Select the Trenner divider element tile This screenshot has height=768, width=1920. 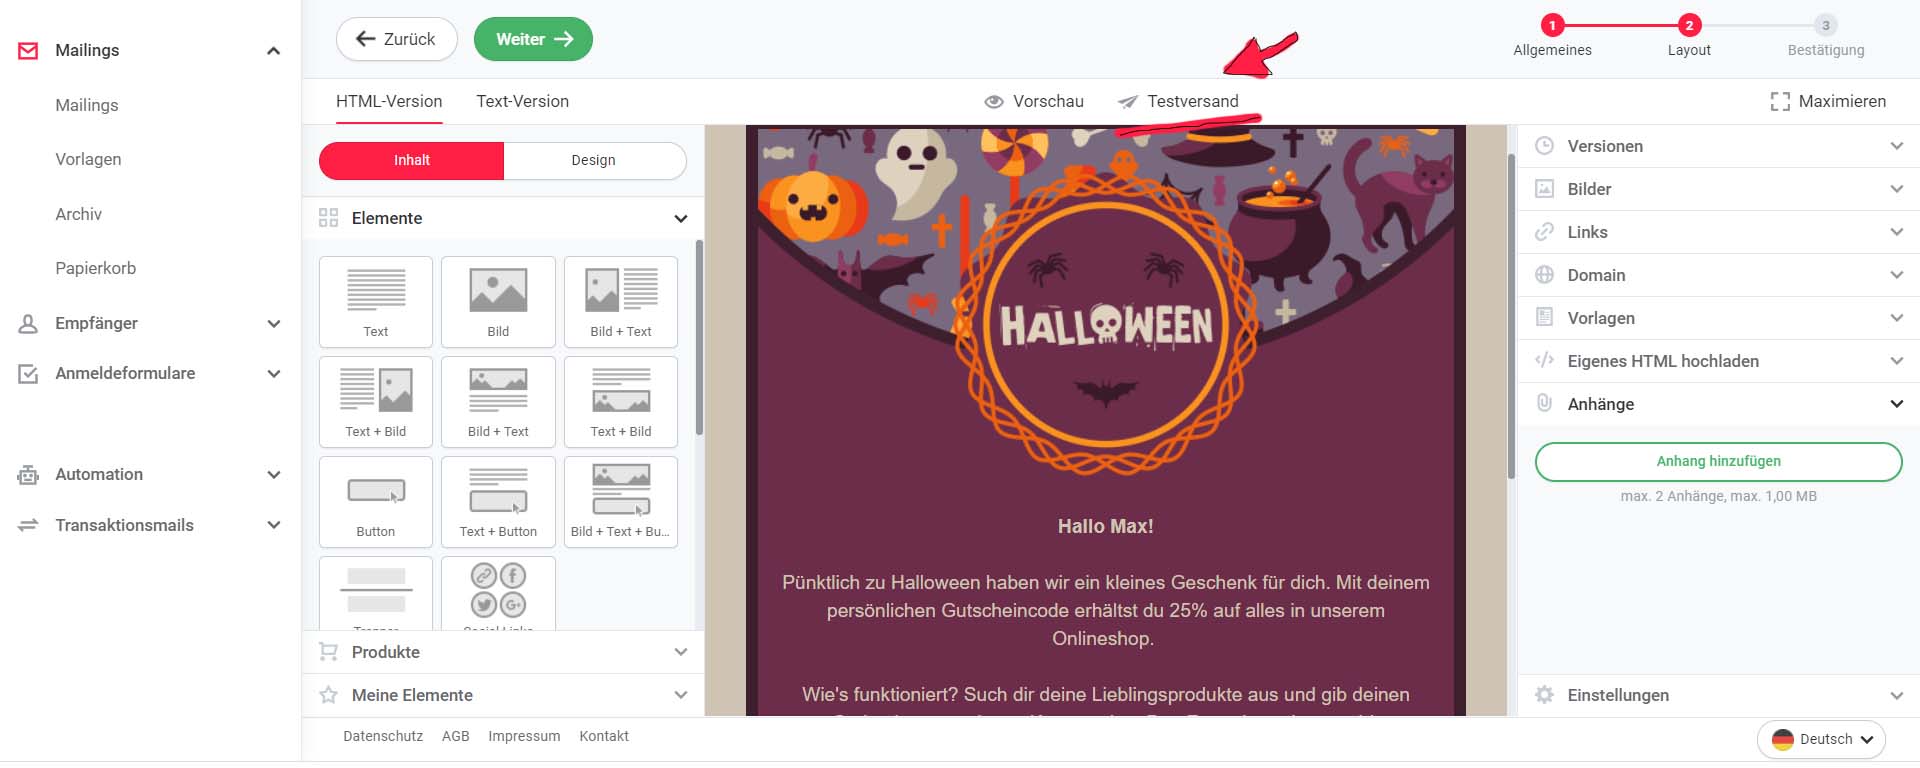pos(376,593)
